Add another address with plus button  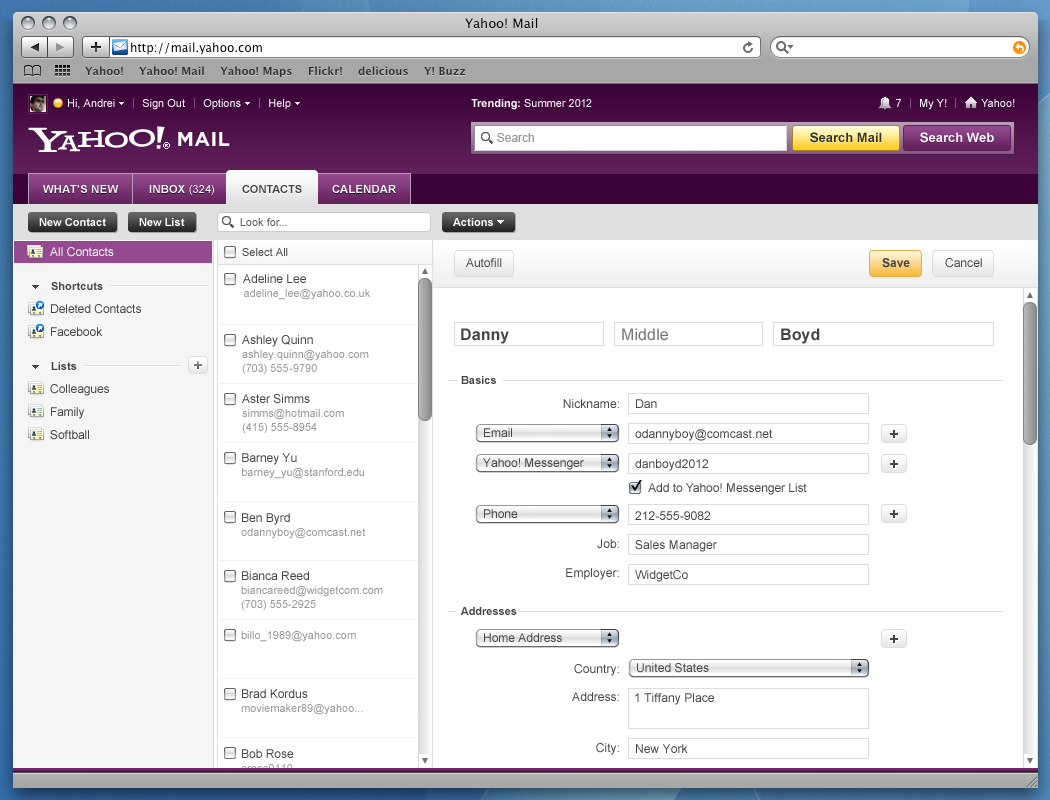click(x=893, y=639)
